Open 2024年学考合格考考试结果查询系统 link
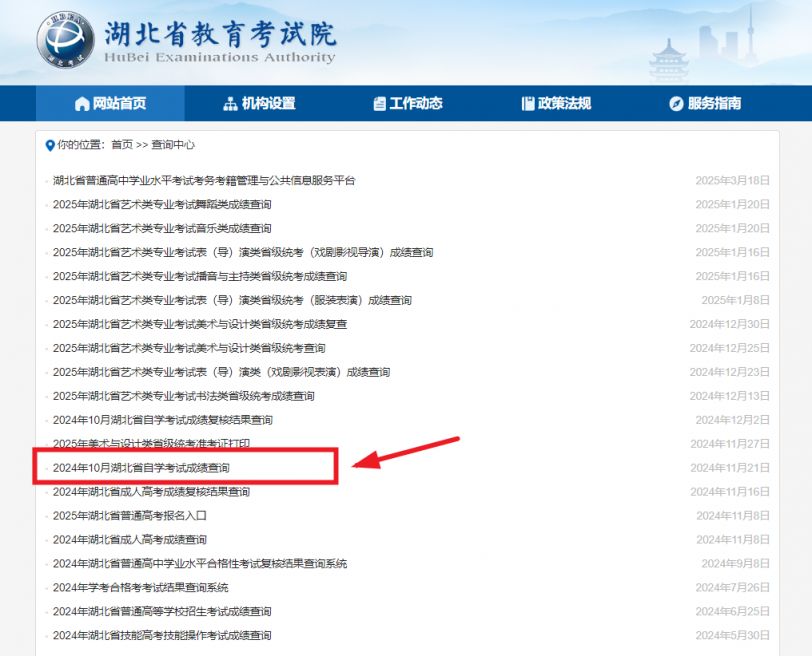 [x=140, y=588]
